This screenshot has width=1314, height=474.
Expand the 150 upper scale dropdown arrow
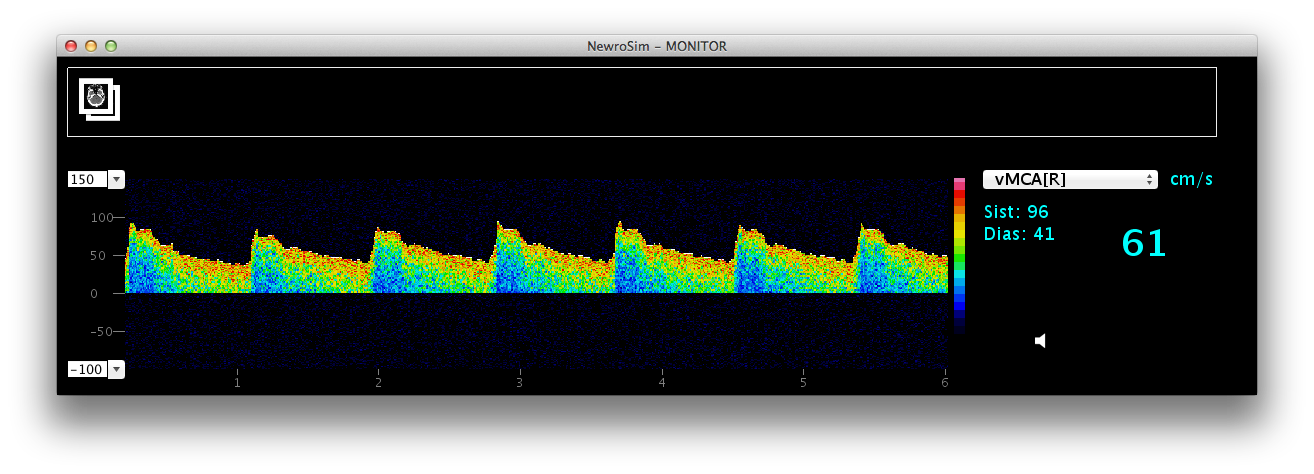[117, 179]
